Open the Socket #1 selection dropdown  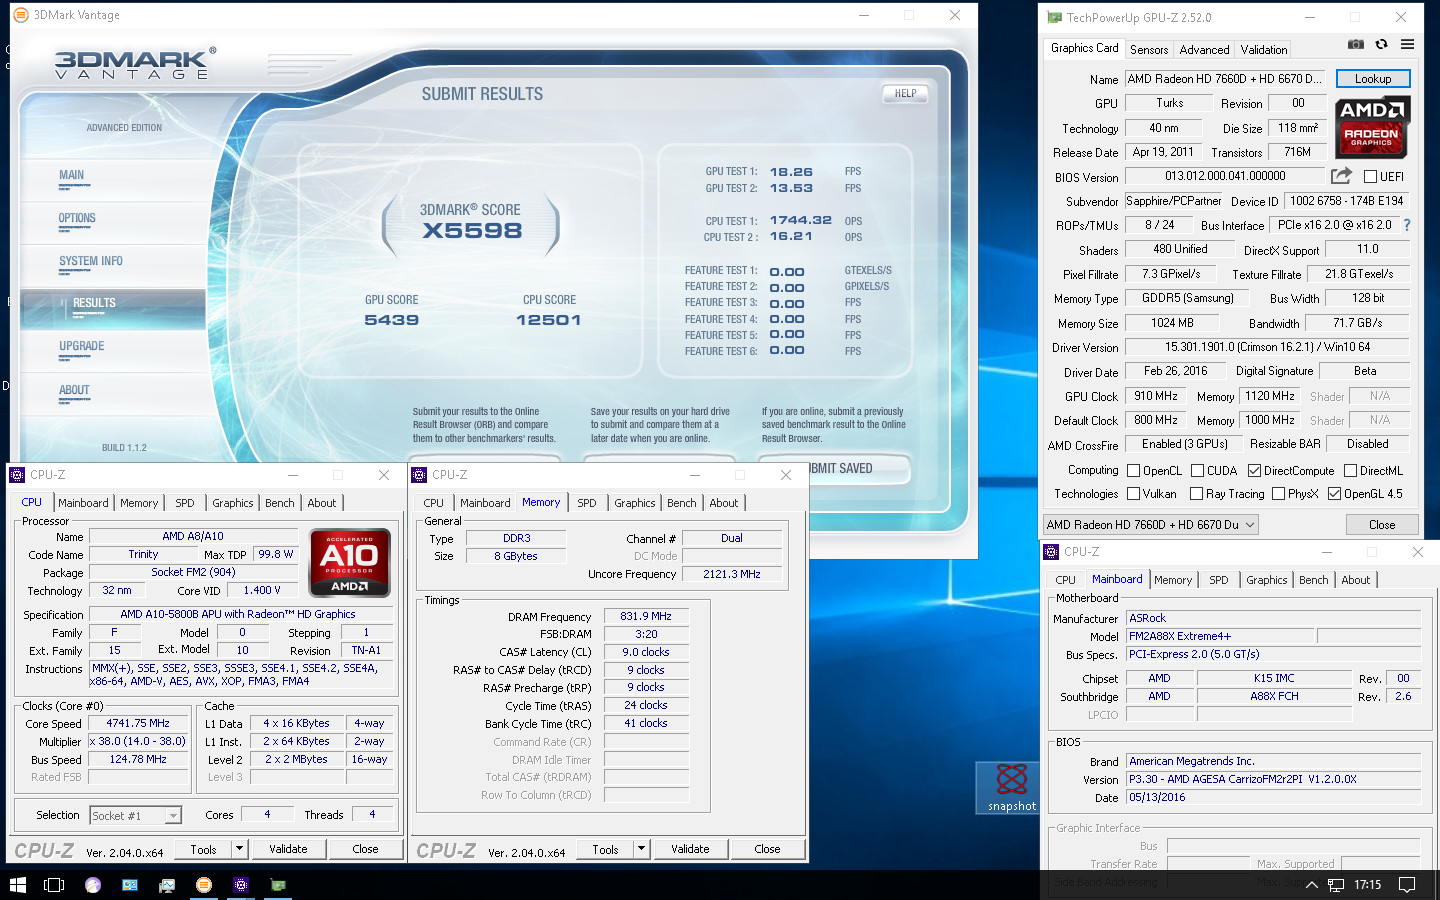[x=136, y=816]
